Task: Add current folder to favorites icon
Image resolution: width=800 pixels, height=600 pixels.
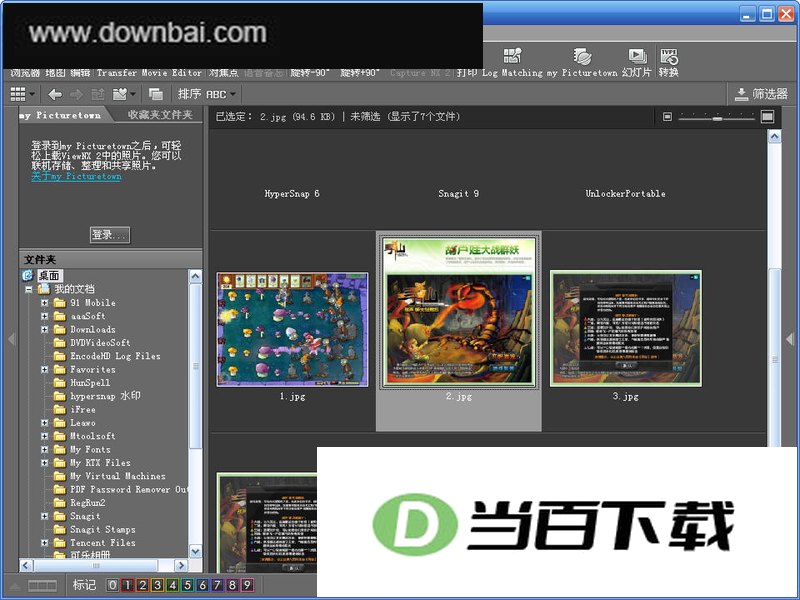Action: [120, 94]
